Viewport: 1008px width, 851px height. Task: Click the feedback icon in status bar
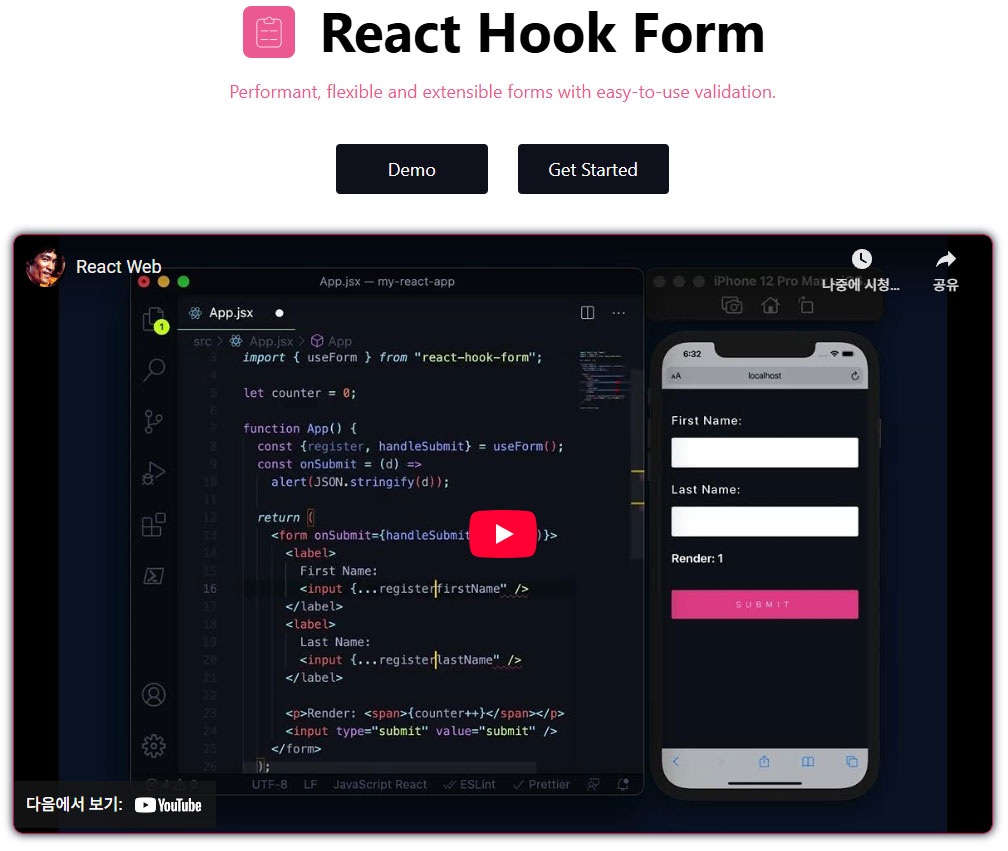tap(593, 785)
